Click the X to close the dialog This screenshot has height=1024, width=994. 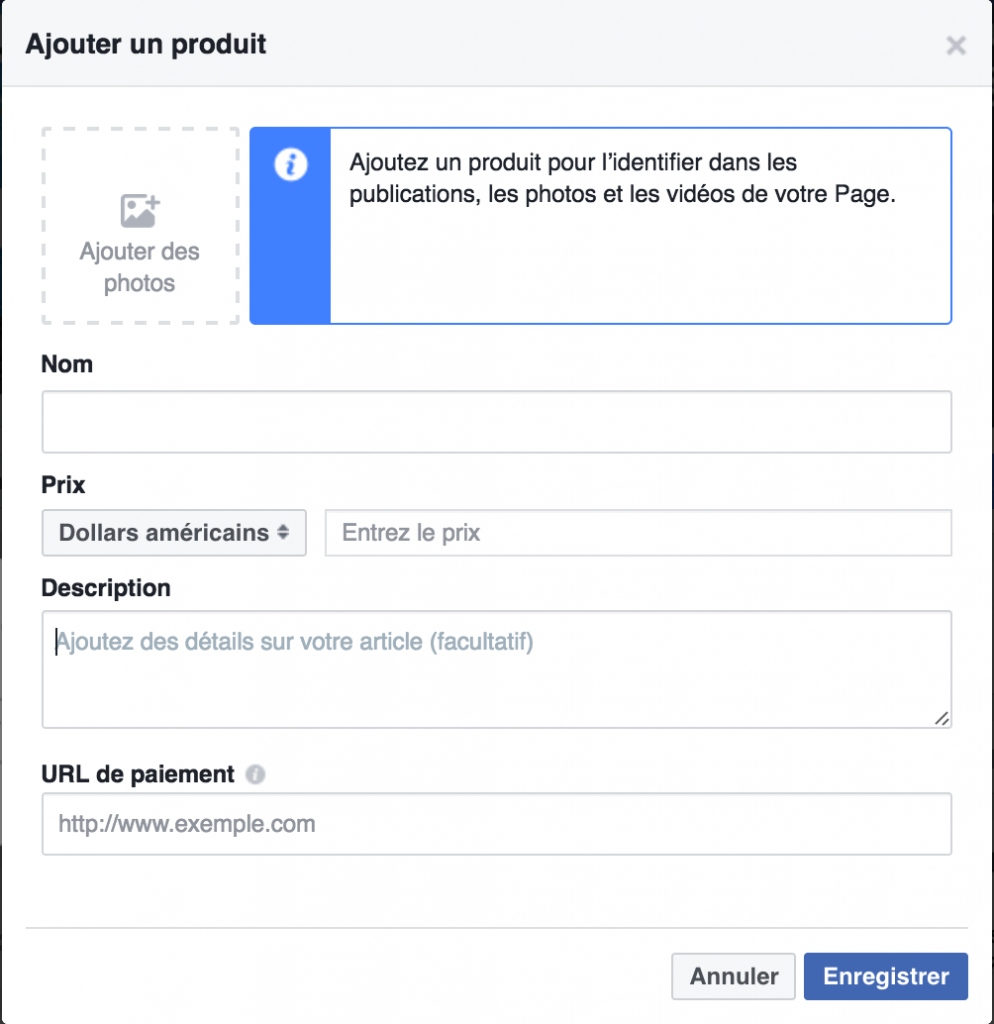(956, 45)
